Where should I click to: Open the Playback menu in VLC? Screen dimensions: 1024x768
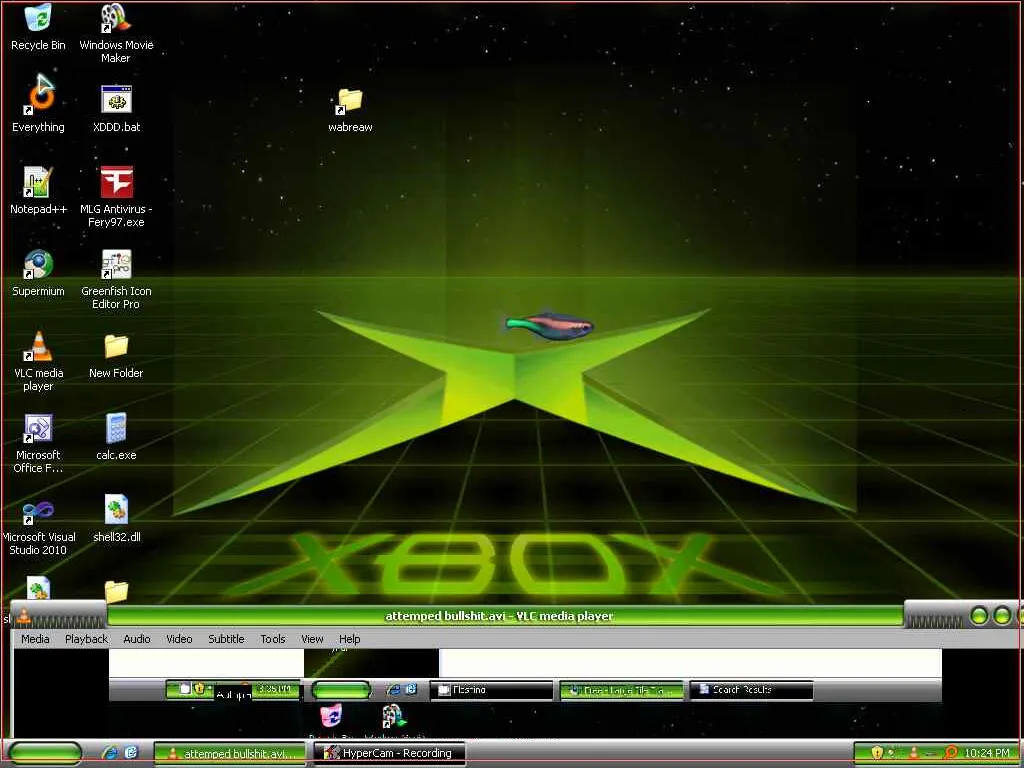(x=86, y=639)
